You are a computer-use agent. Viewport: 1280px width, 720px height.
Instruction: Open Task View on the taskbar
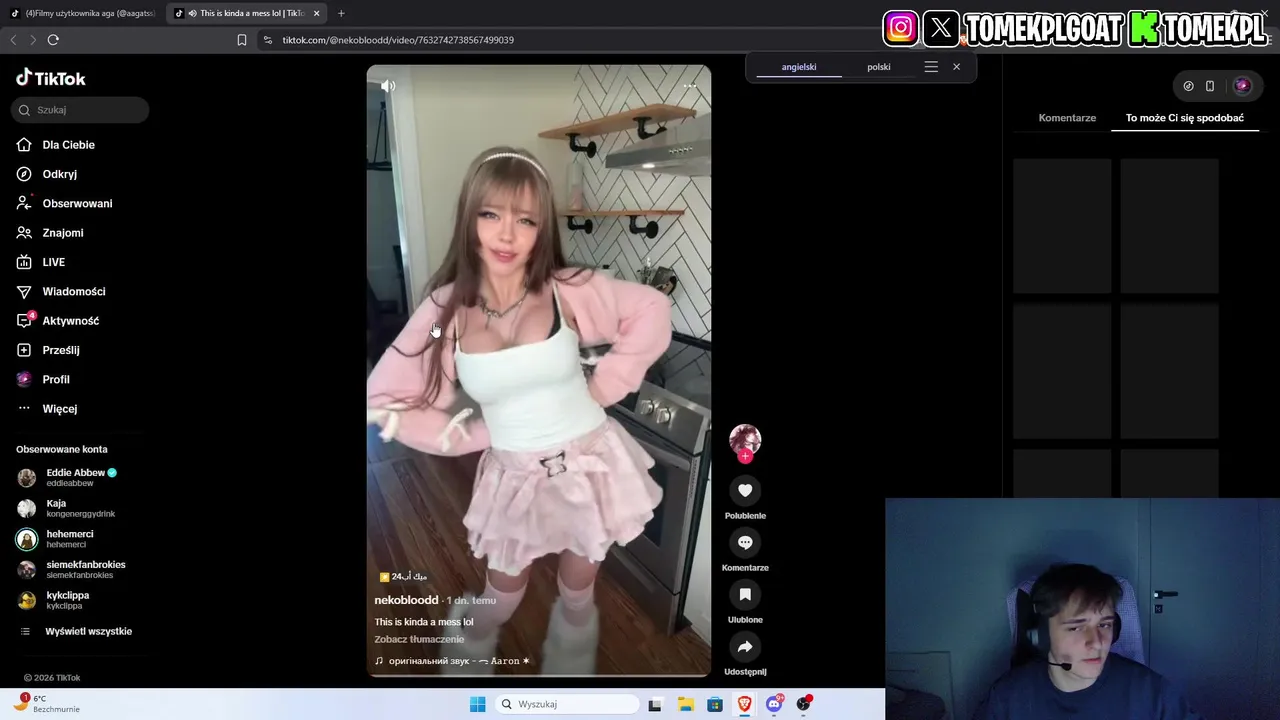(x=655, y=704)
